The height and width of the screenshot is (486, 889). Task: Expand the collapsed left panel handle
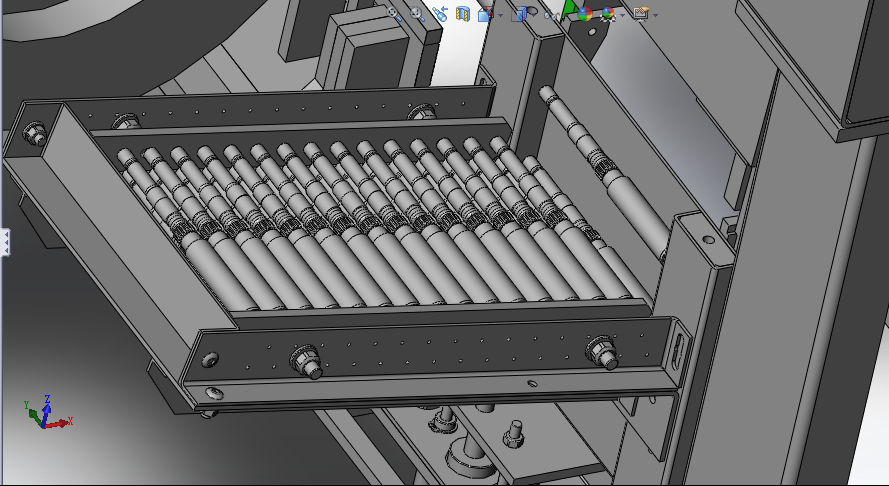click(5, 242)
